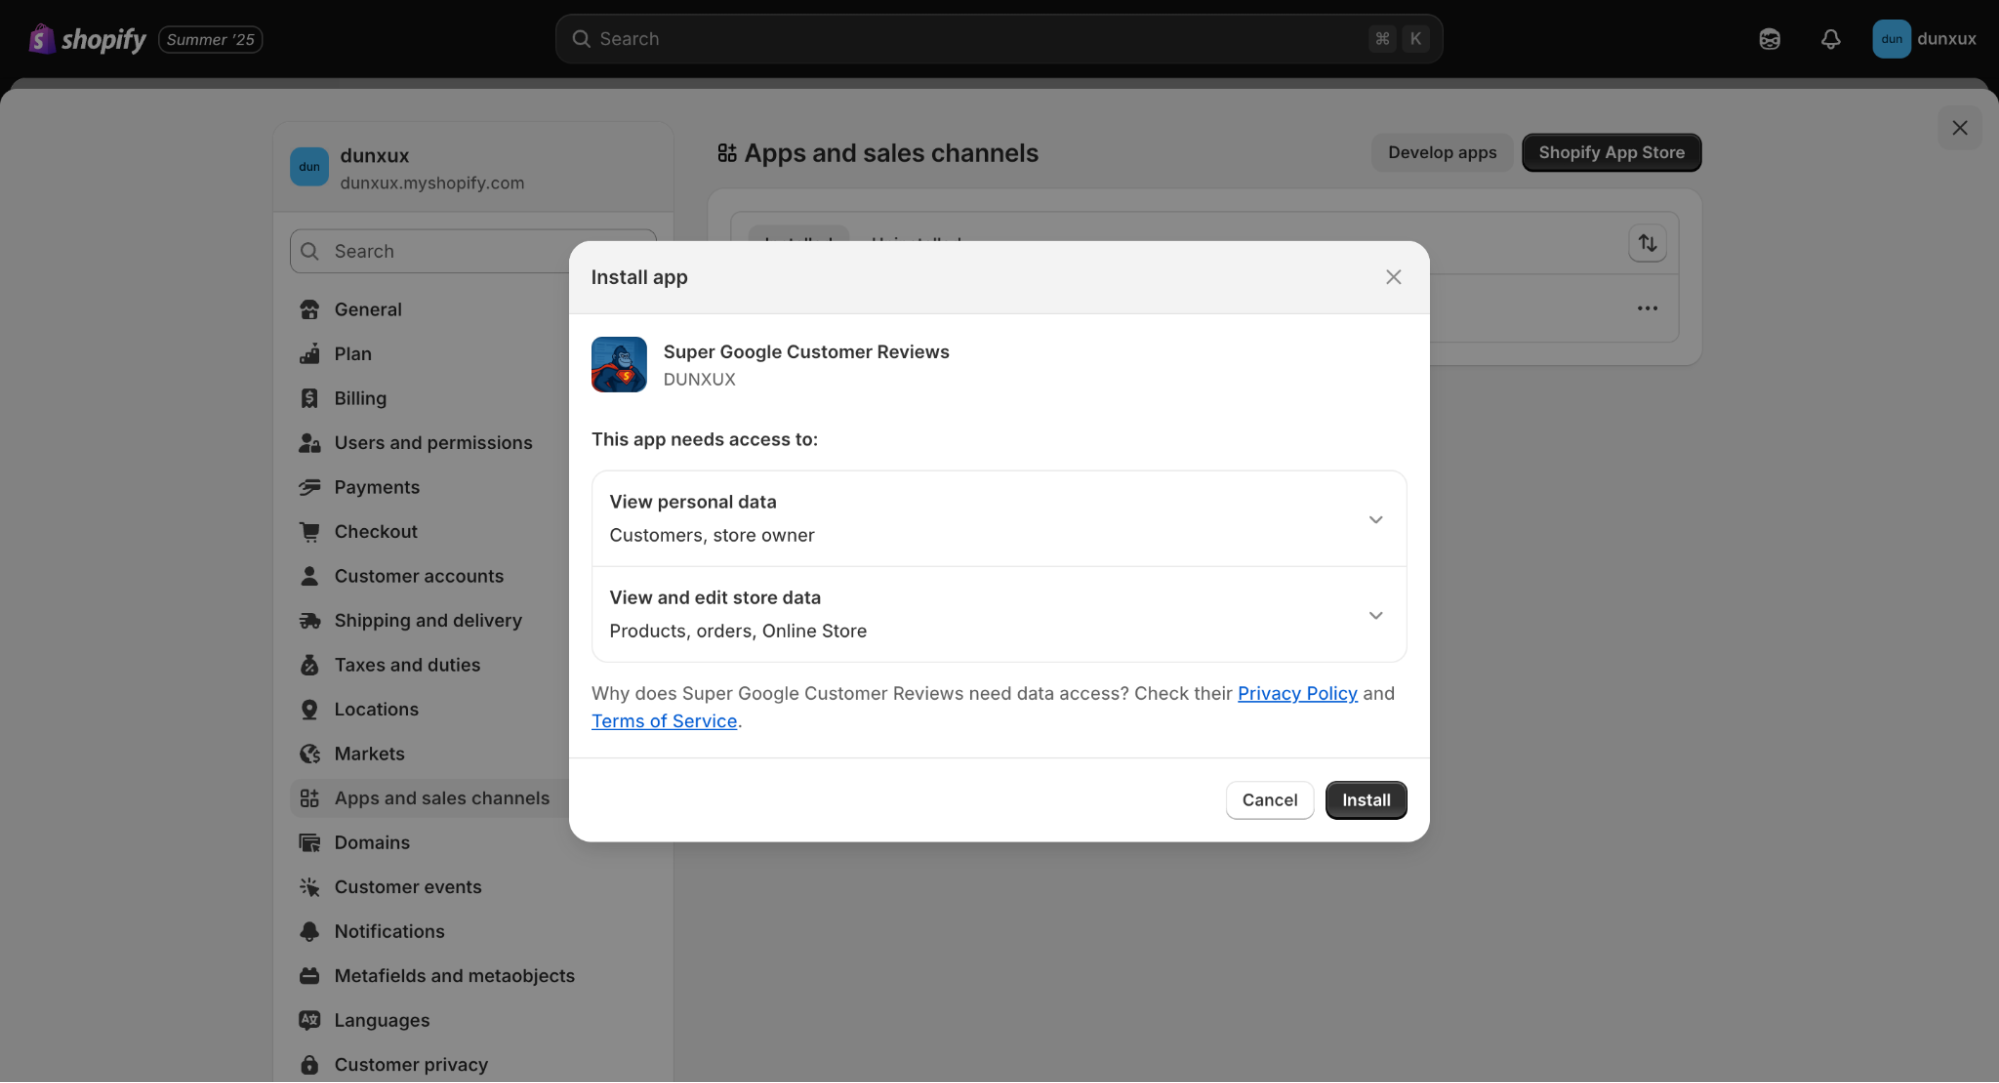Click the Customer privacy lock icon
The height and width of the screenshot is (1083, 1999).
310,1065
